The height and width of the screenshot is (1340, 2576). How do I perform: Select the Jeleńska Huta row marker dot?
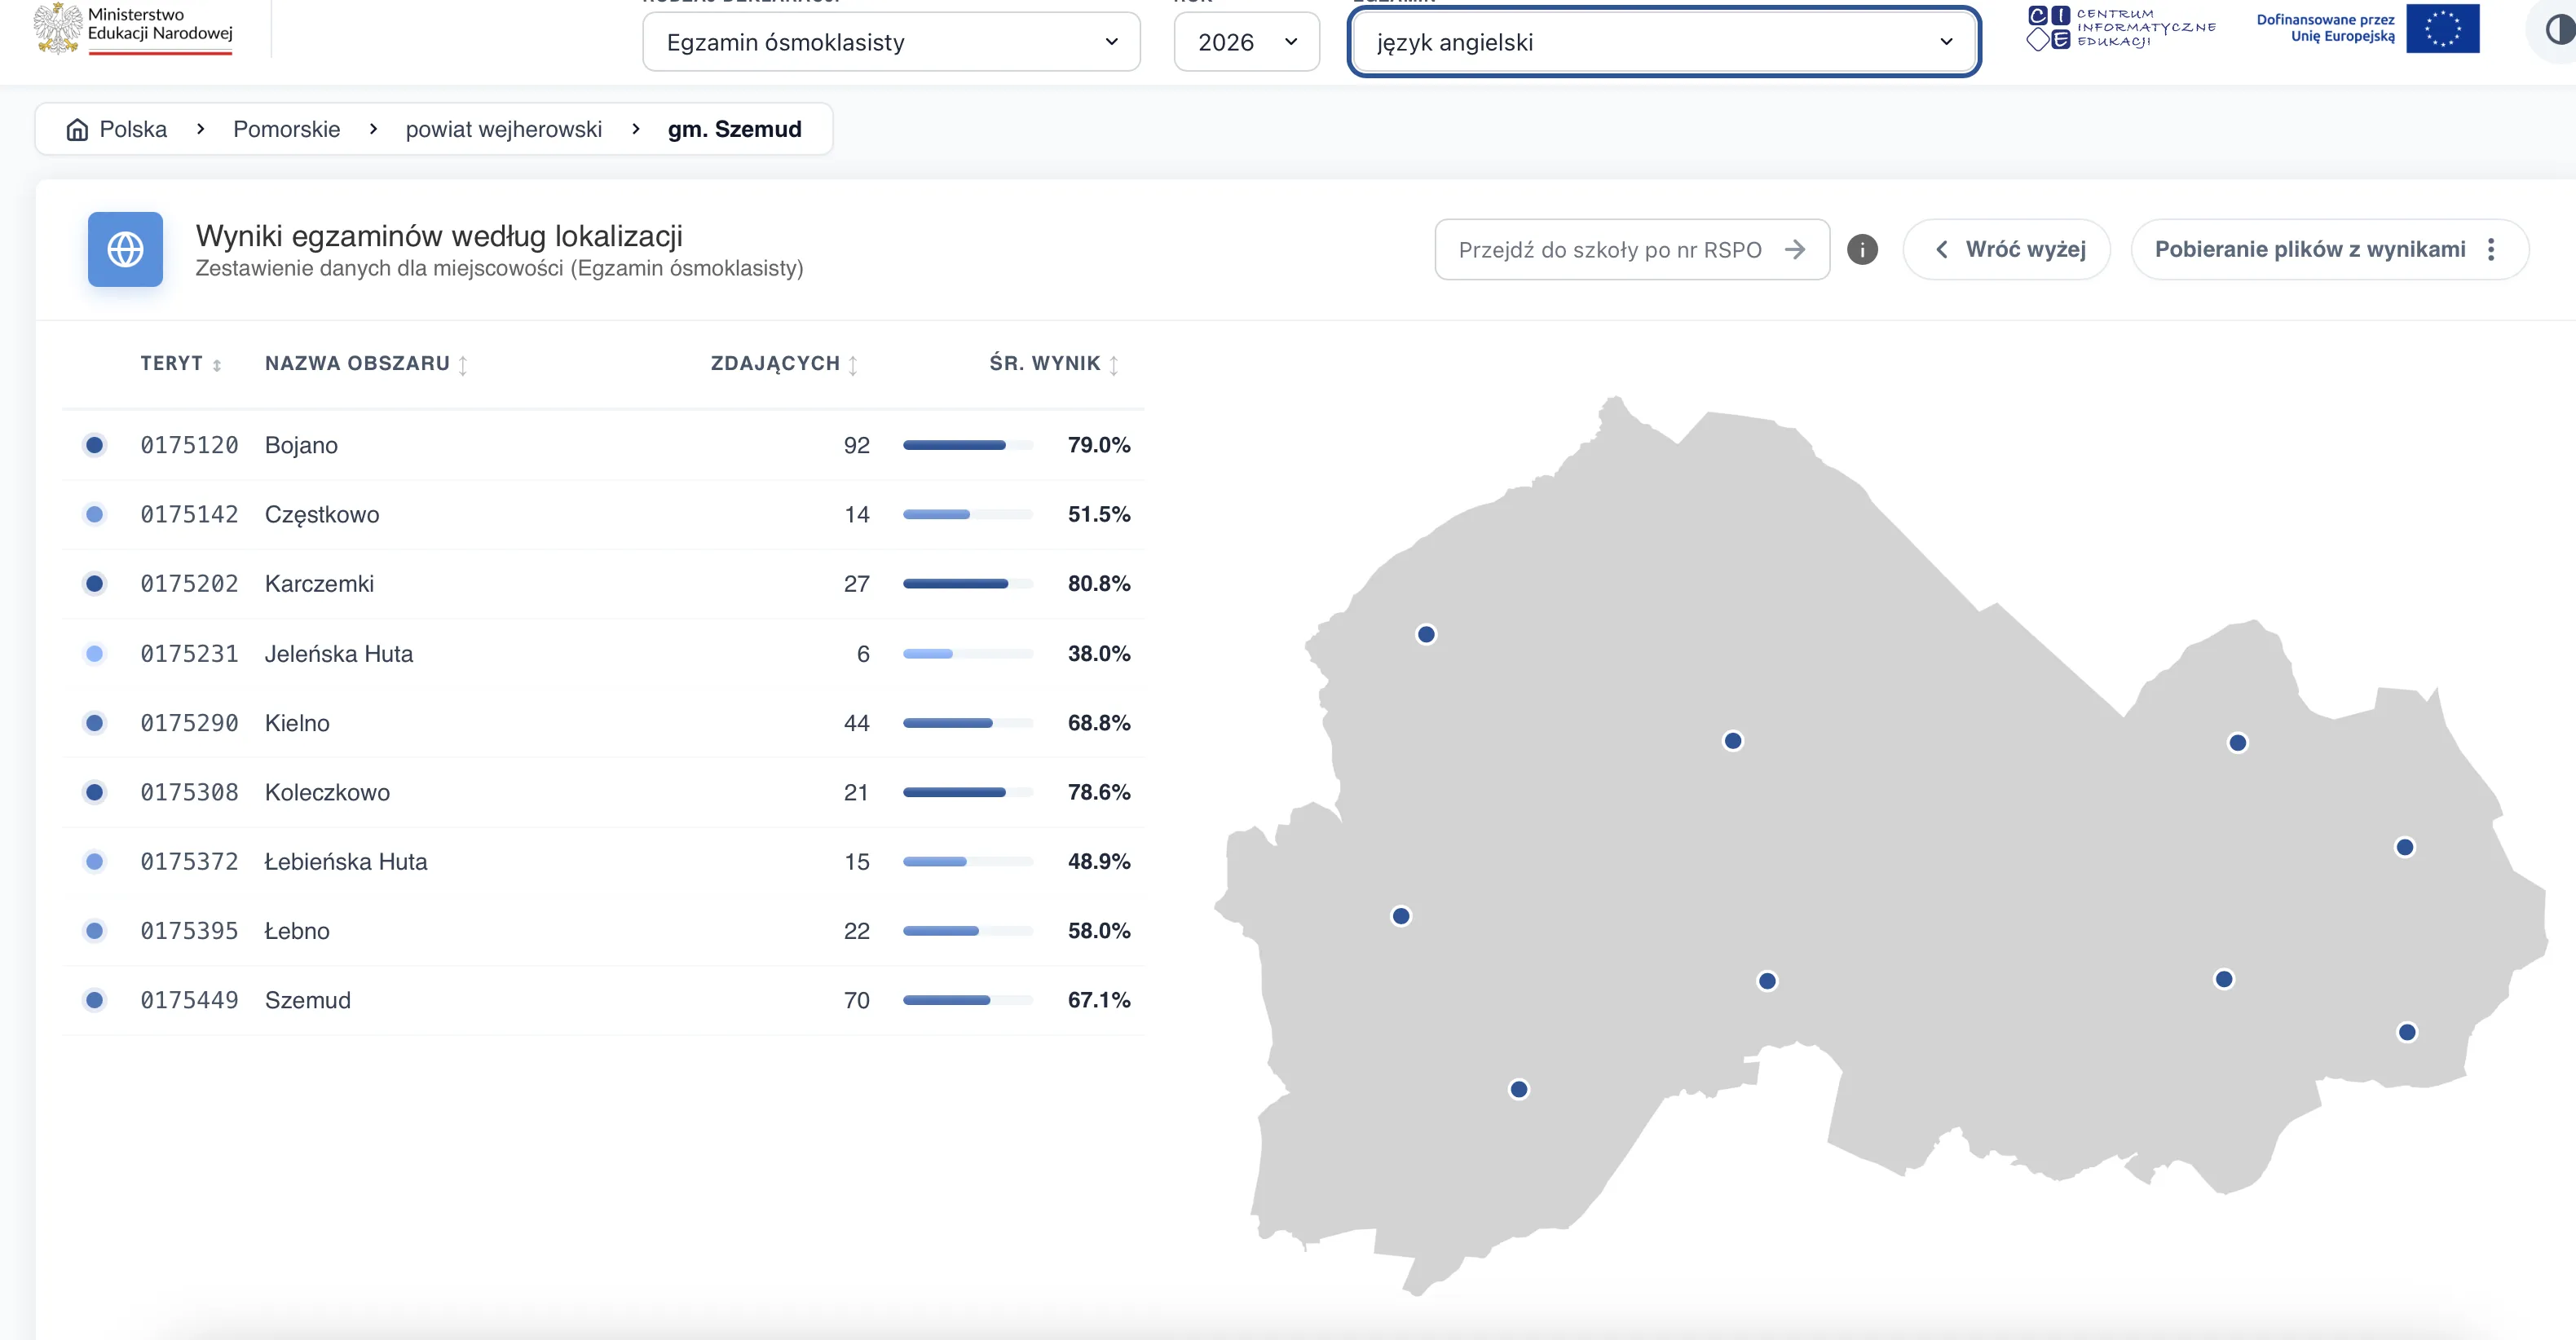pyautogui.click(x=94, y=653)
